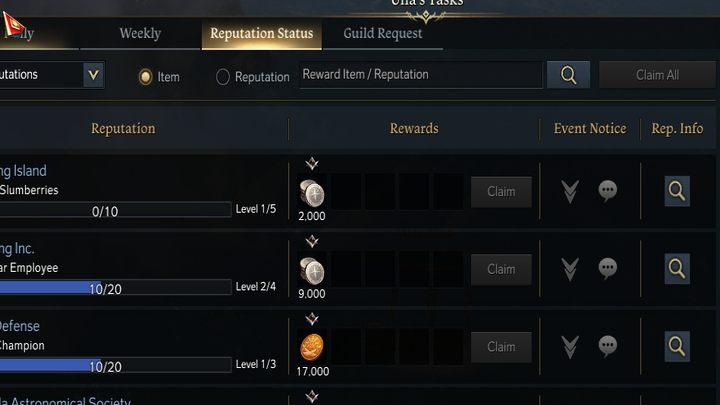Click speech bubble notice icon in Level 2/4 row
The width and height of the screenshot is (720, 405).
coord(608,269)
